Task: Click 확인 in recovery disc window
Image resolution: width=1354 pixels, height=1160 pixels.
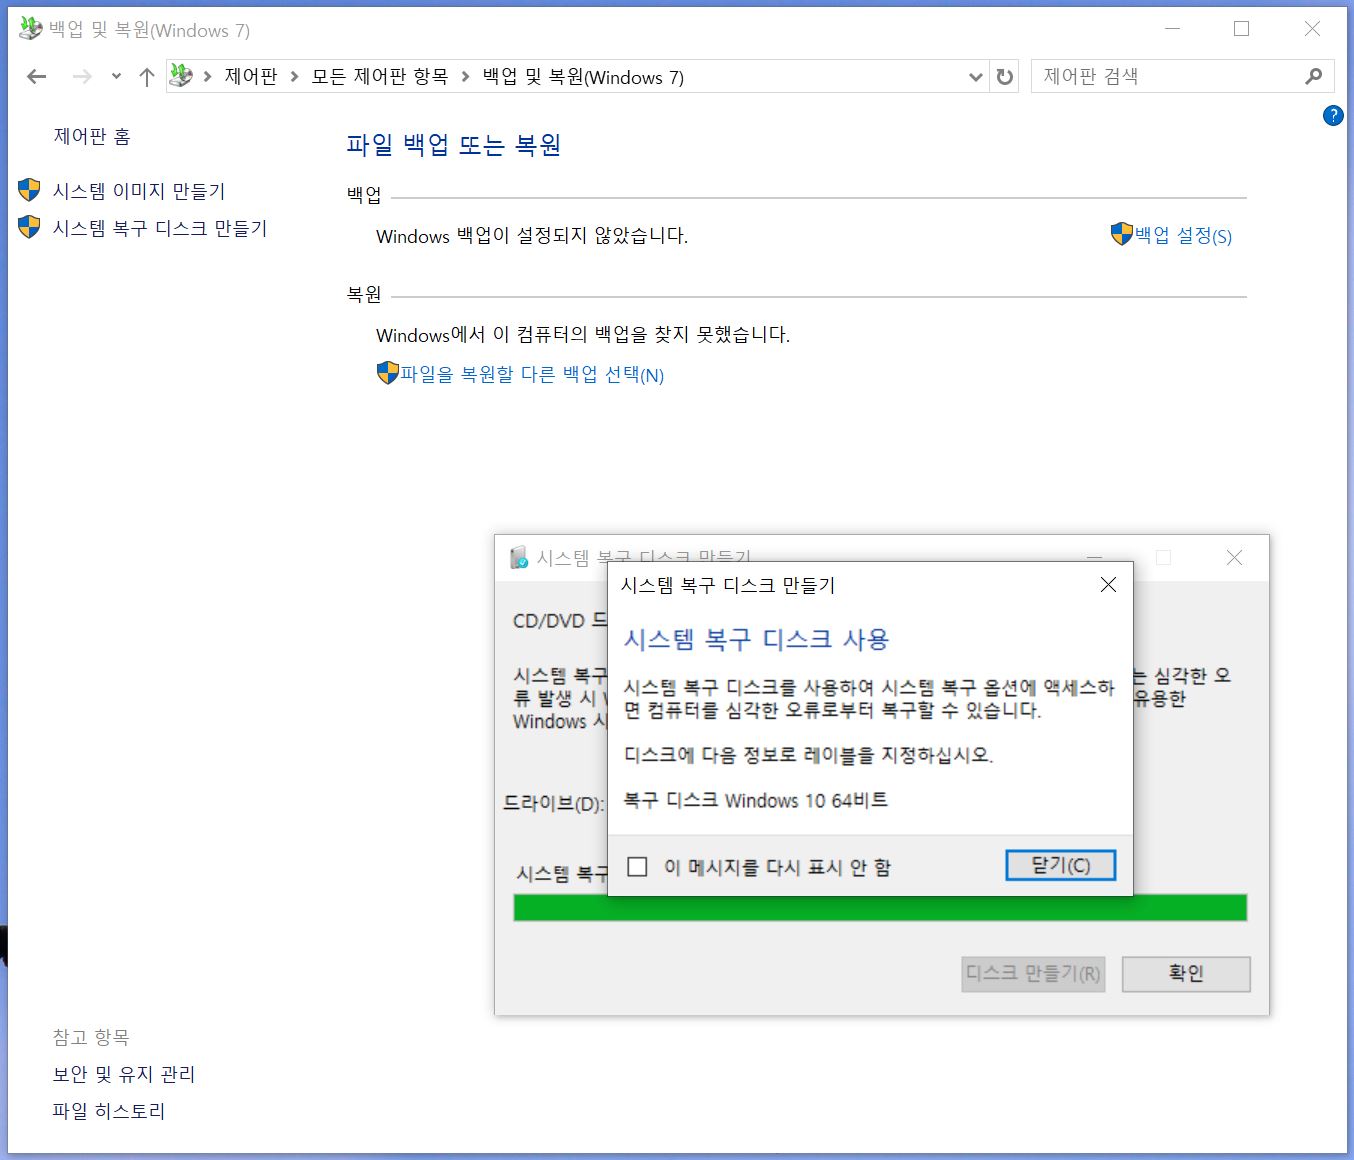Action: point(1186,974)
